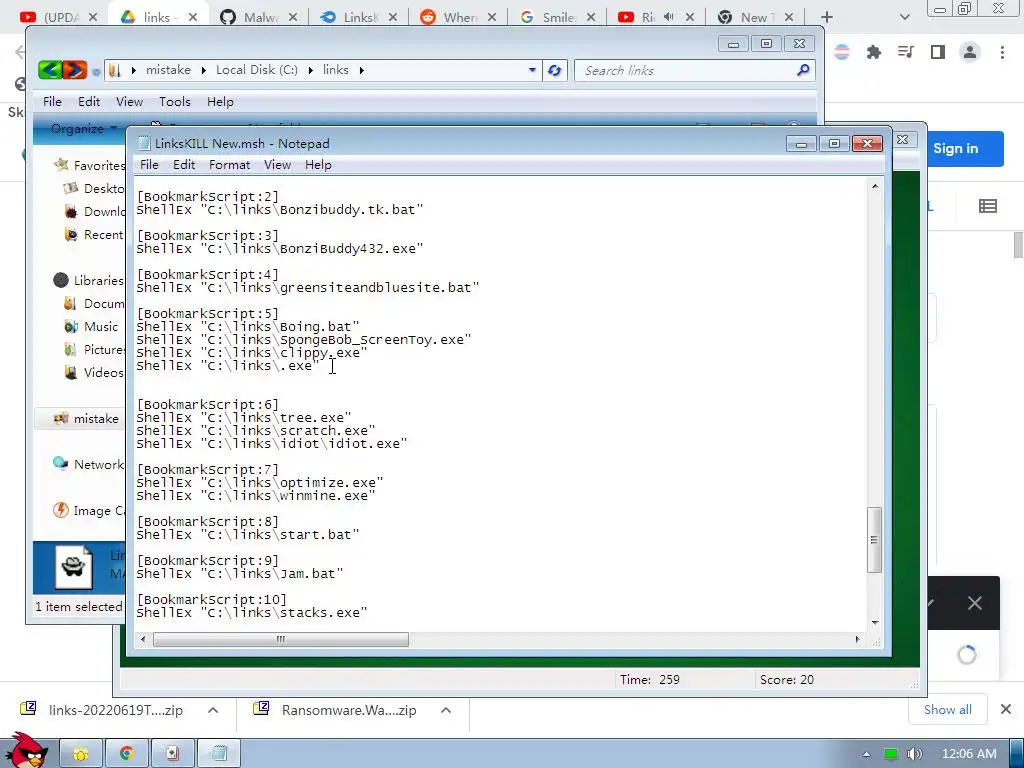Screen dimensions: 1024x768
Task: Click the magnifier icon in Search links box
Action: 803,70
